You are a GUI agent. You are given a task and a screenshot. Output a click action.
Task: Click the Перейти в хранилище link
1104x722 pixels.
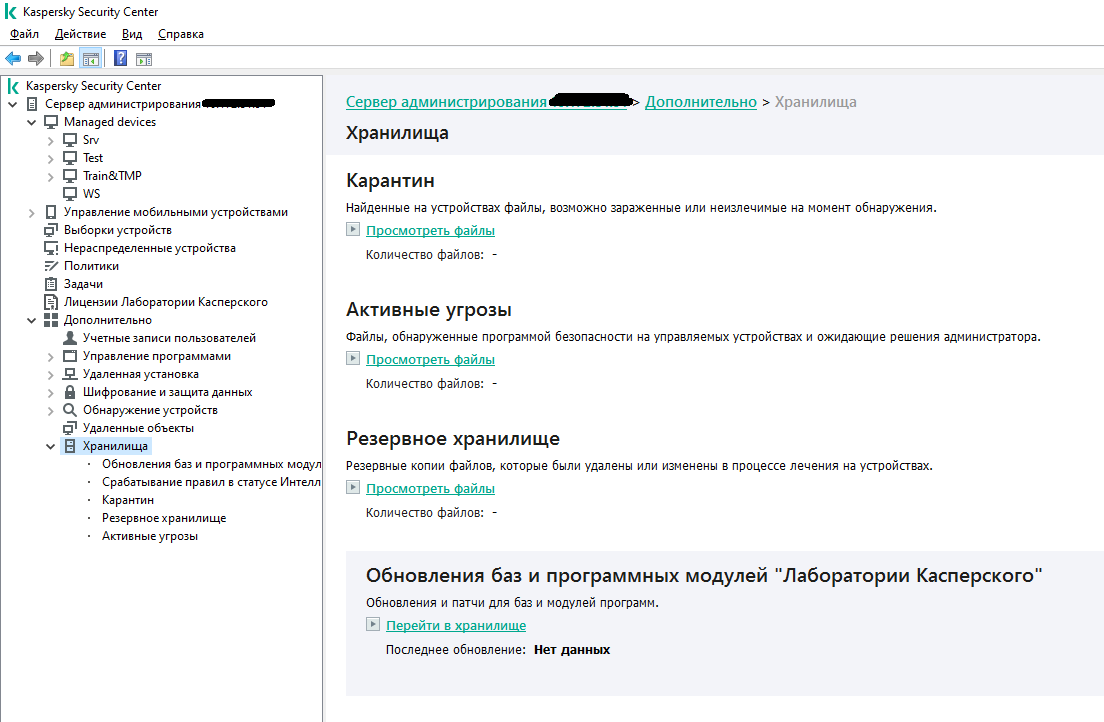tap(456, 625)
